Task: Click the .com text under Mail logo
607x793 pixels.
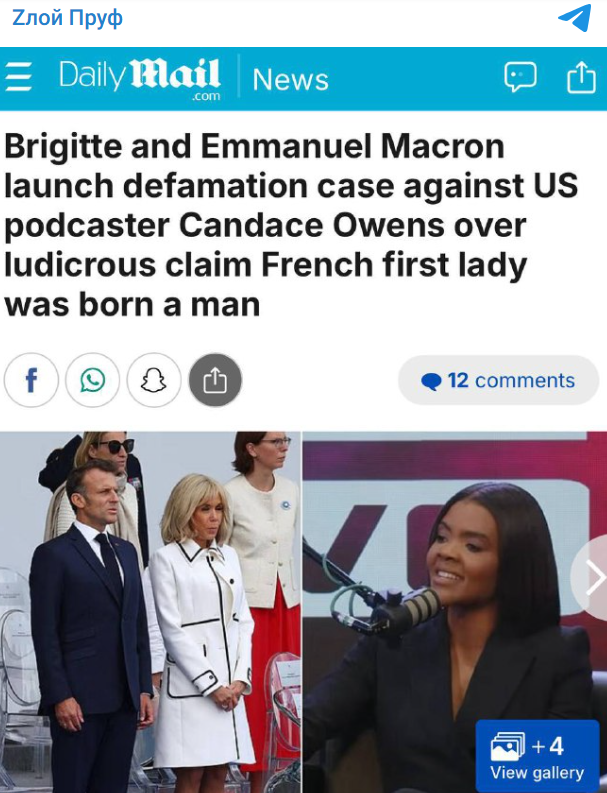Action: (206, 96)
